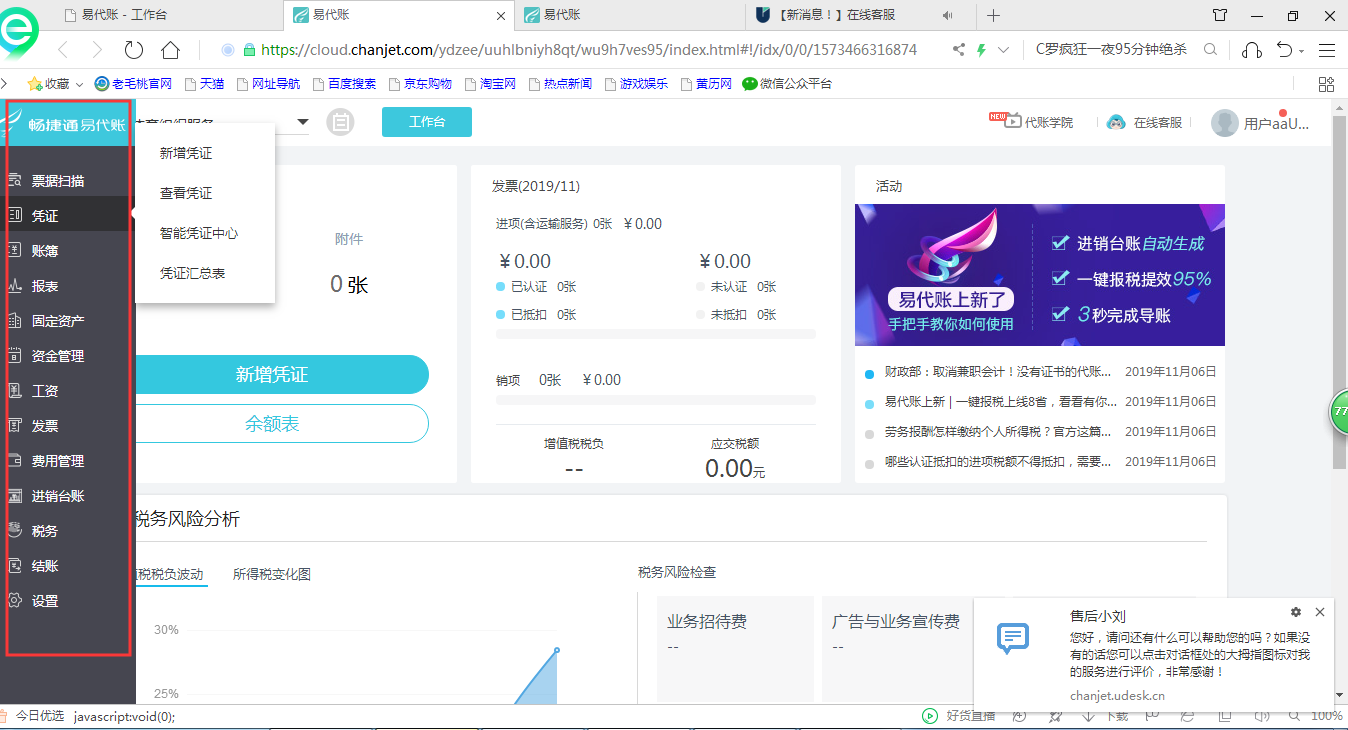
Task: Open the 易代账上新了 promo banner
Action: 1040,275
